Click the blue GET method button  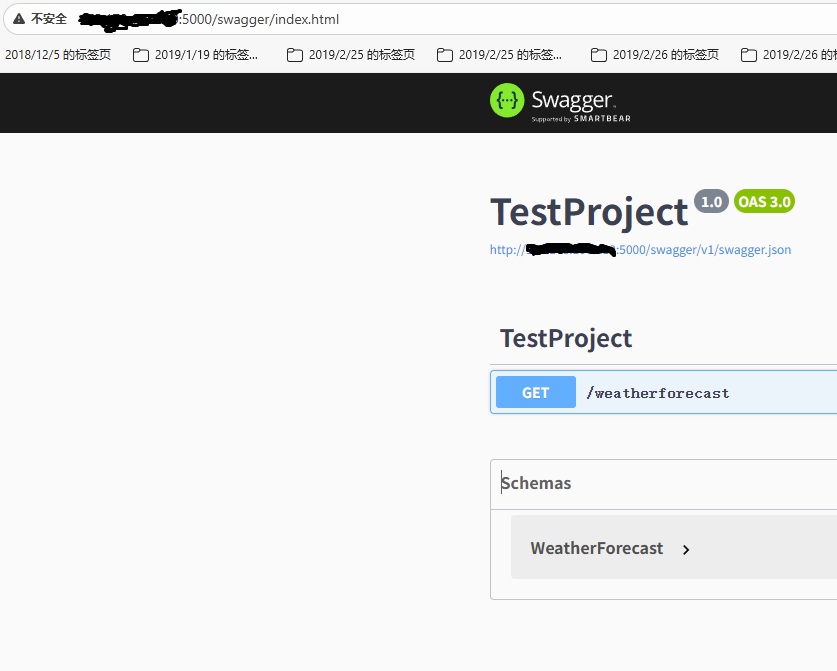pos(535,392)
